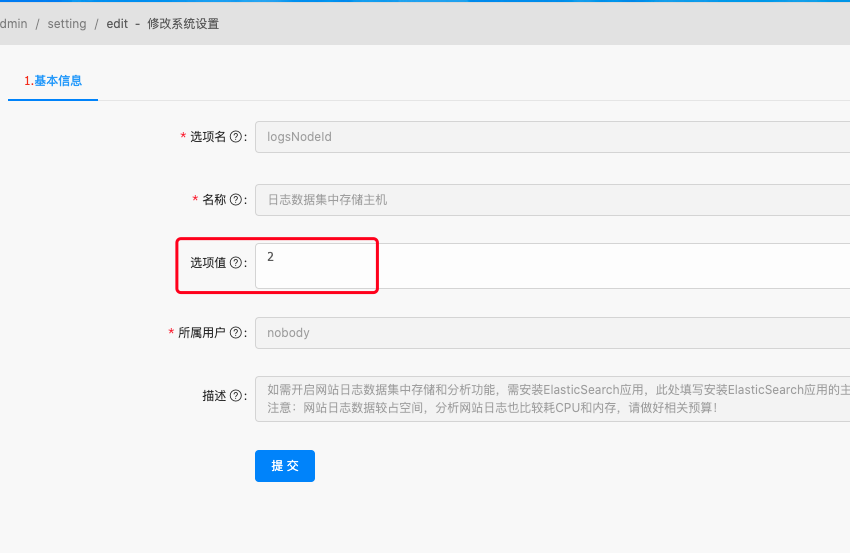850x553 pixels.
Task: Click the help icon beside 名称 label
Action: point(236,200)
